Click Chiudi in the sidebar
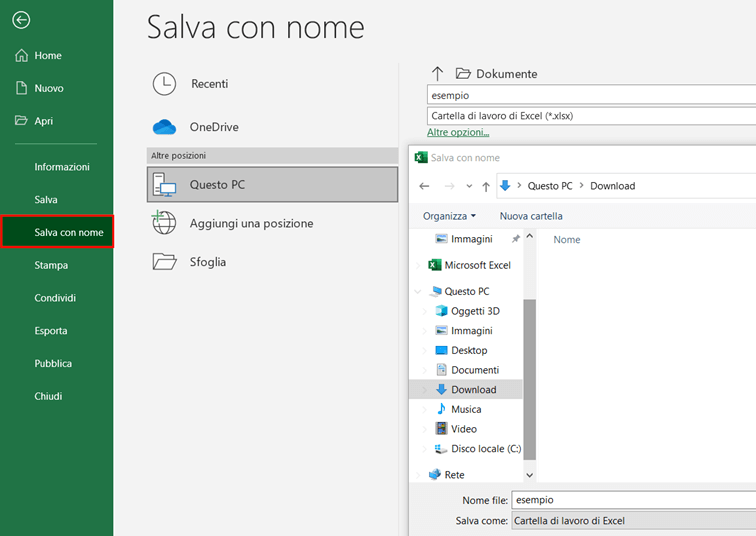 (x=48, y=396)
